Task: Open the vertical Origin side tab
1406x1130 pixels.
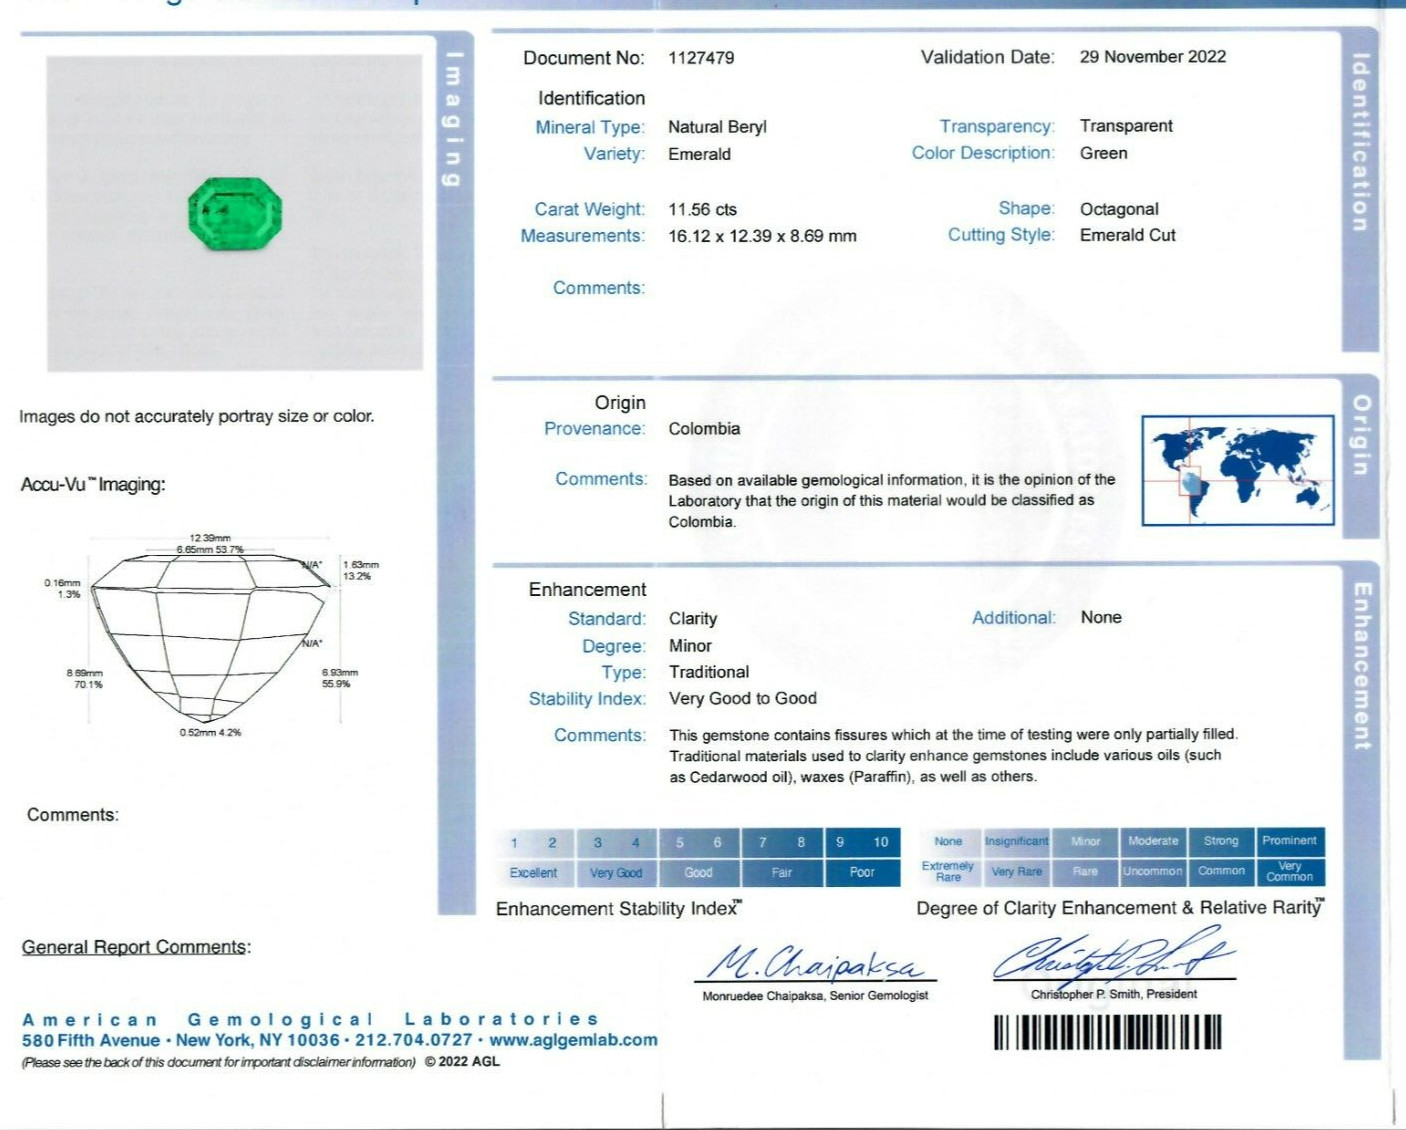Action: pos(1361,434)
